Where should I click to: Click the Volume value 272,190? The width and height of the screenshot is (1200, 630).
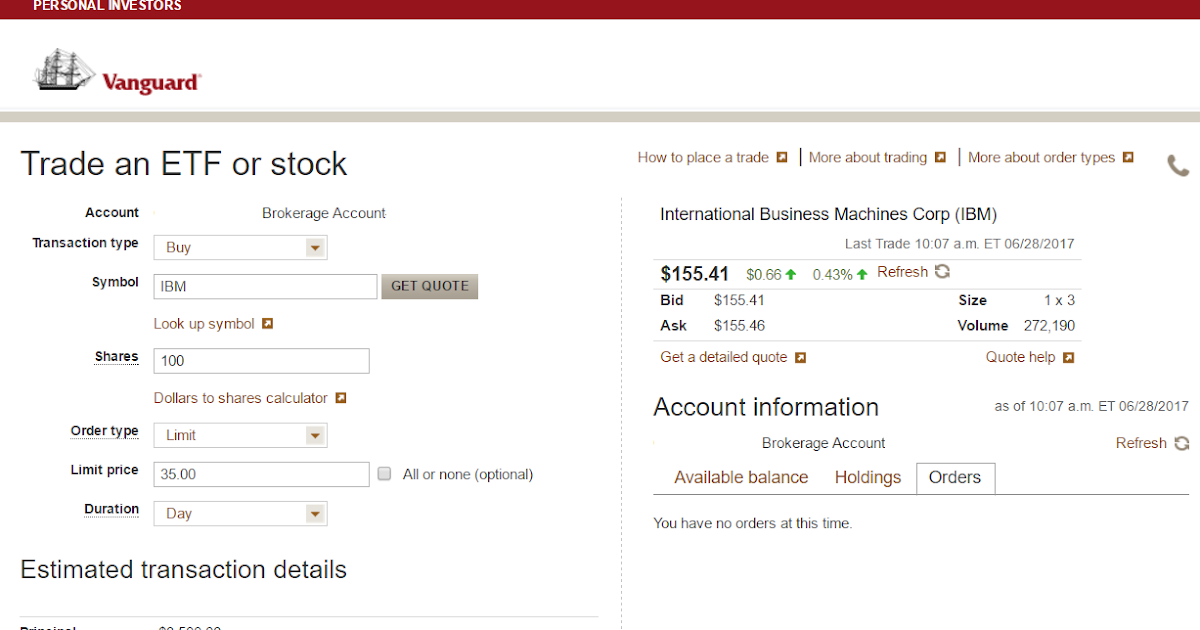coord(1049,326)
